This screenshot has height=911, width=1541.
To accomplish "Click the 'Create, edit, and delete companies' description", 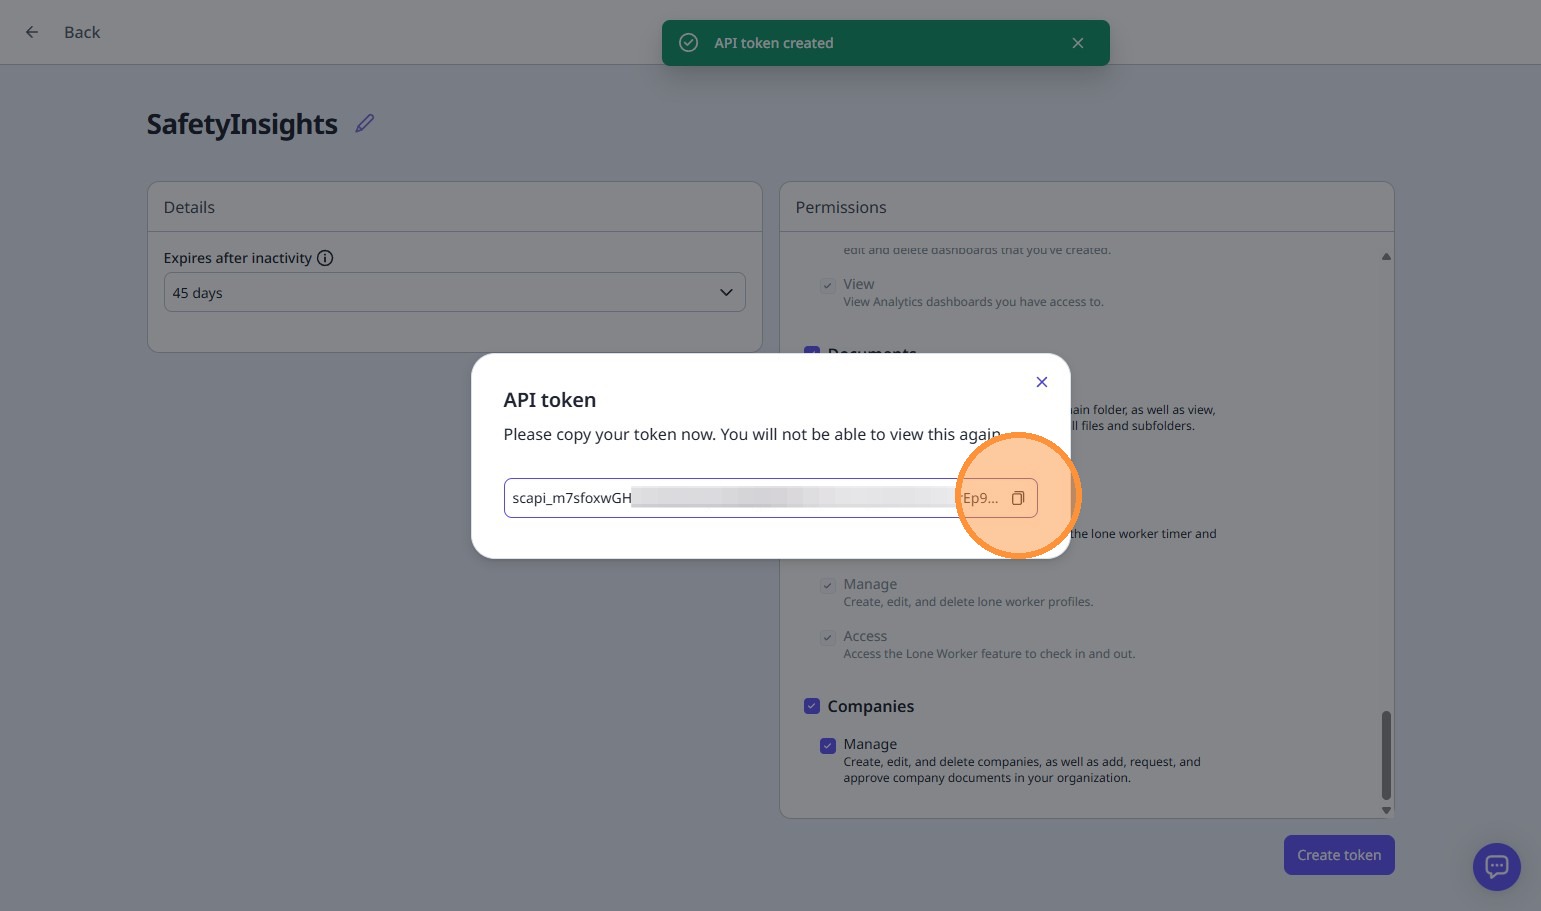I will point(1022,770).
